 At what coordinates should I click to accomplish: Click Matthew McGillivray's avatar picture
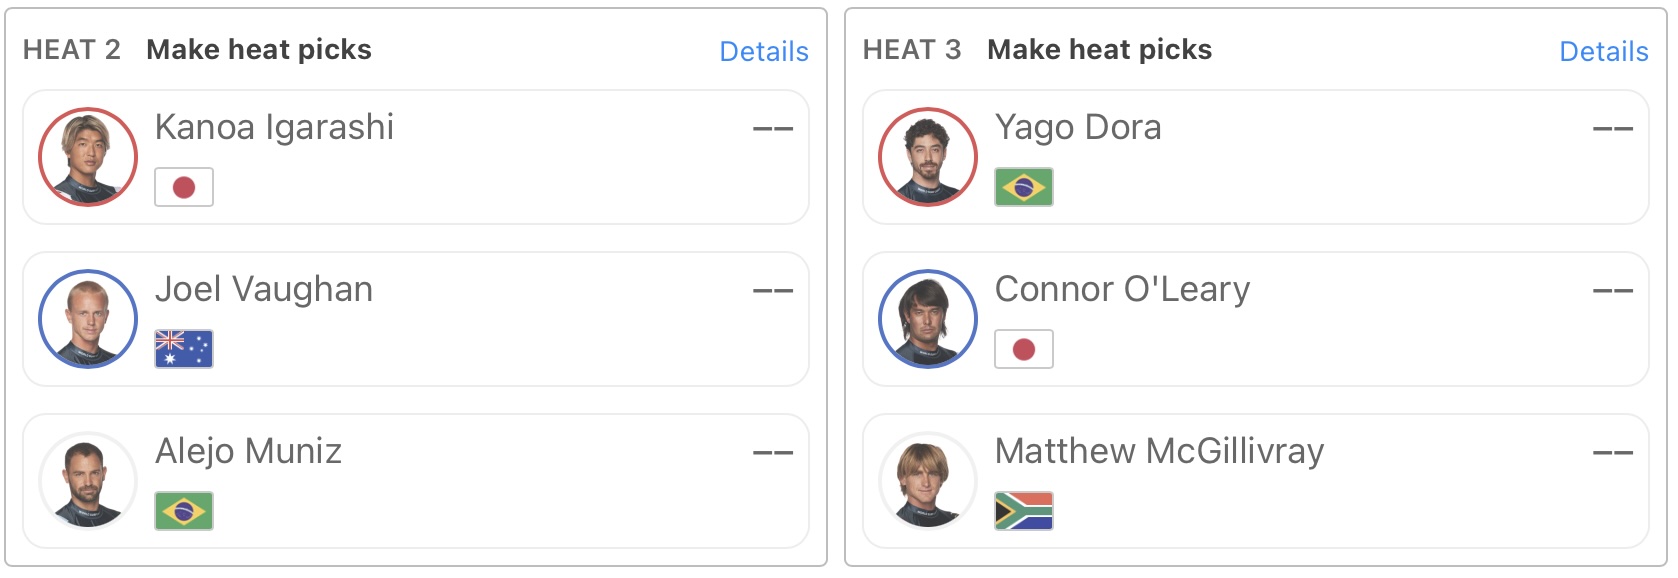click(x=928, y=481)
